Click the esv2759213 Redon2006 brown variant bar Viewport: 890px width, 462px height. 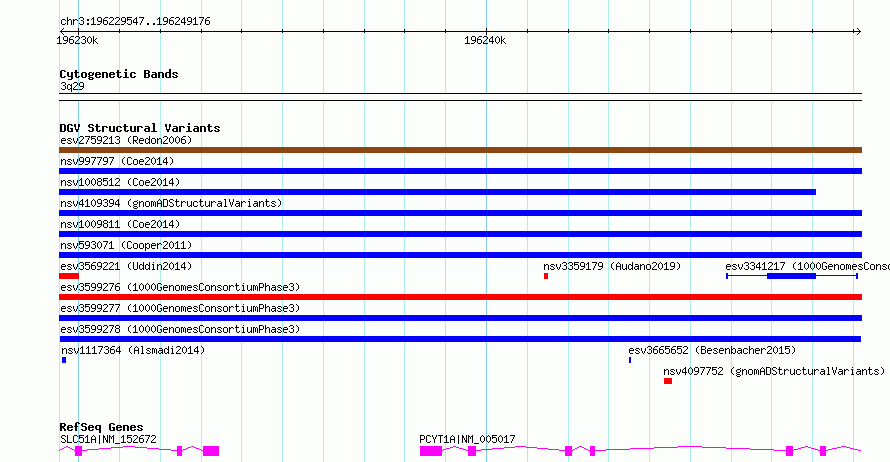click(x=460, y=150)
